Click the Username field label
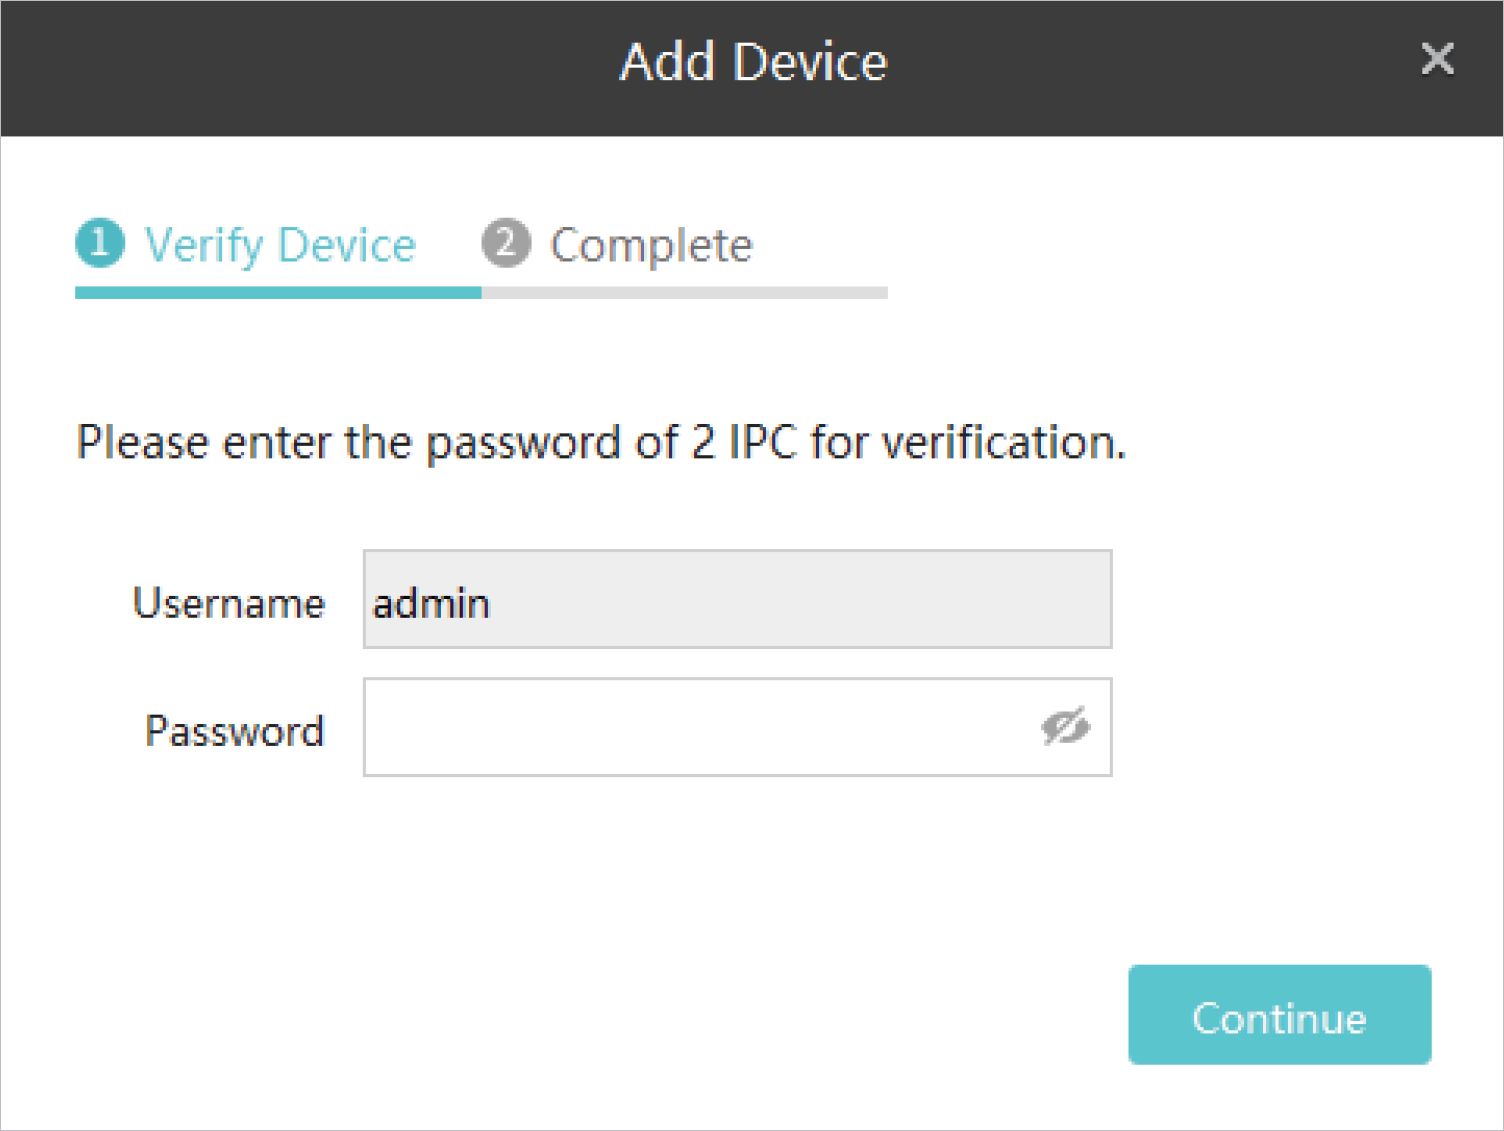The width and height of the screenshot is (1504, 1131). [229, 602]
